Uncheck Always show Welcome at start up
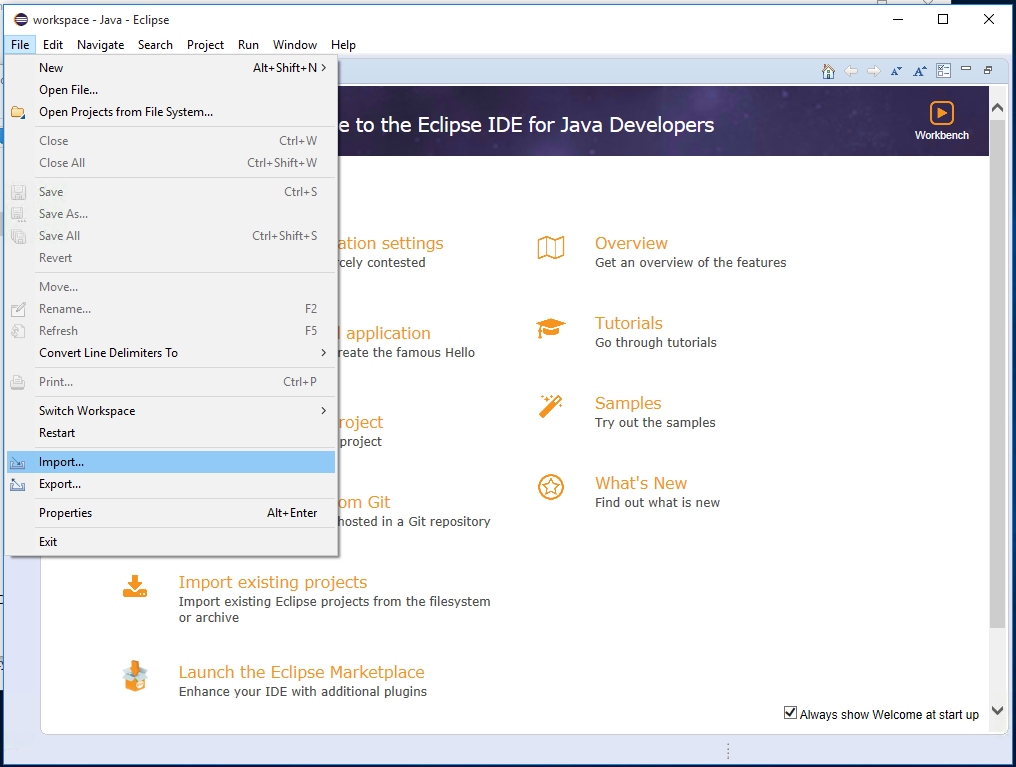1016x767 pixels. [x=790, y=713]
